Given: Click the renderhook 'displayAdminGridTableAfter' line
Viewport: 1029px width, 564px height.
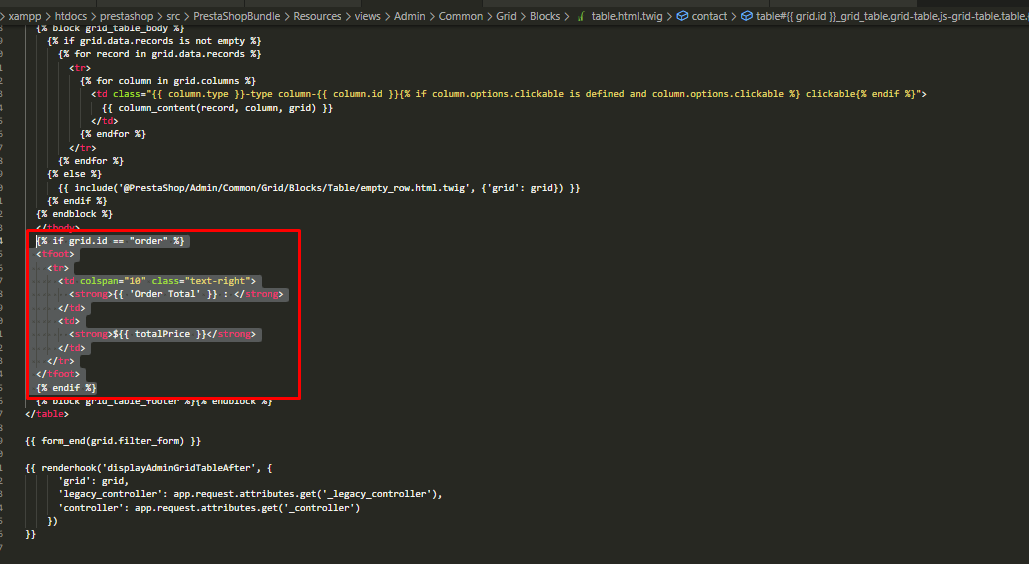Looking at the screenshot, I should pos(148,468).
